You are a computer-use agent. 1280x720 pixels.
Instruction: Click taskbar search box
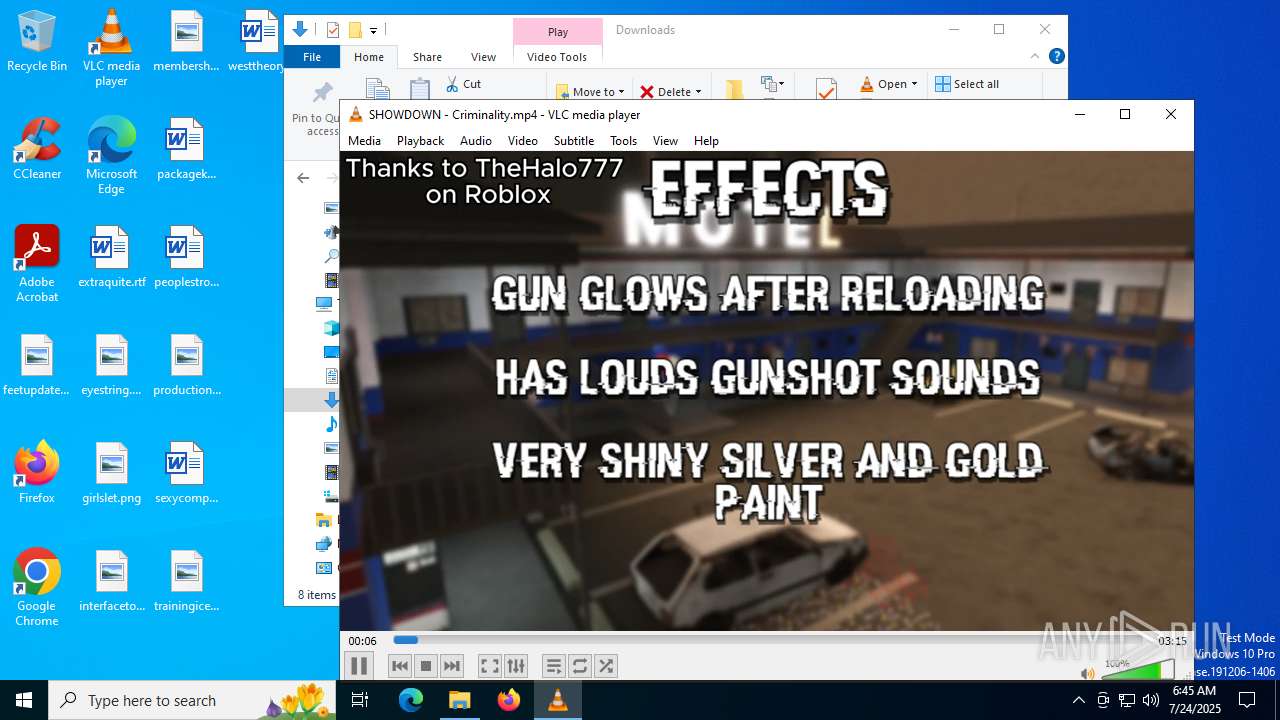tap(192, 700)
